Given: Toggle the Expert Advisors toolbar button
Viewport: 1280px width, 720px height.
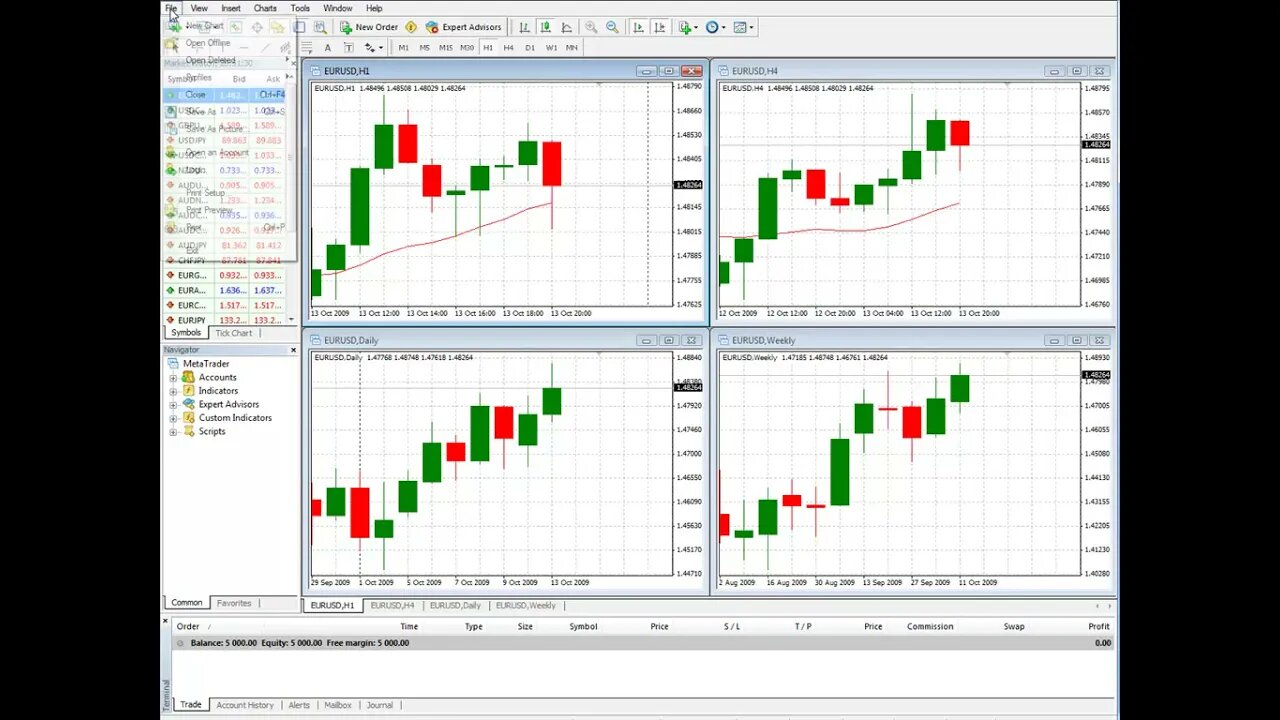Looking at the screenshot, I should (463, 27).
